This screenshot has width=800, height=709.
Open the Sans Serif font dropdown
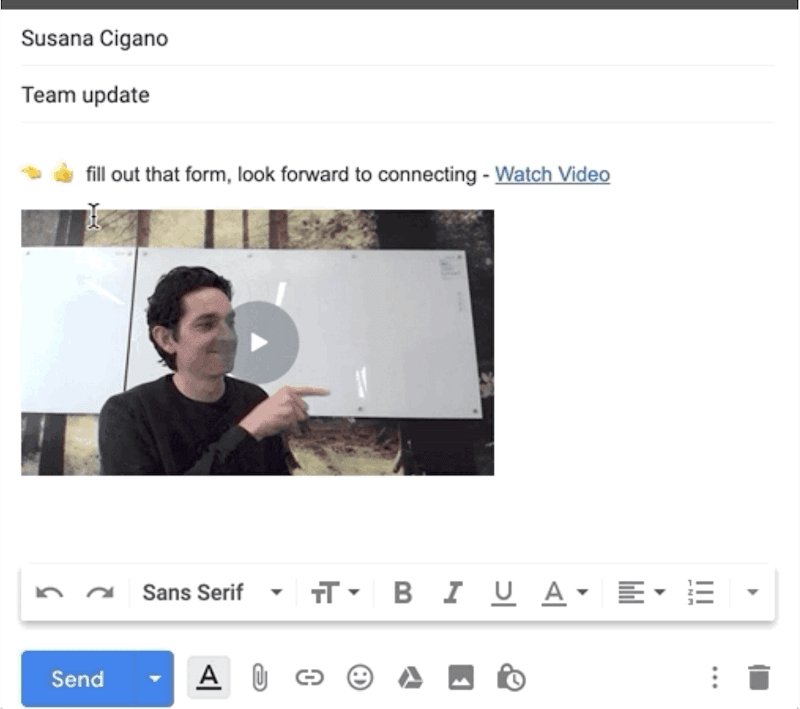click(x=212, y=593)
